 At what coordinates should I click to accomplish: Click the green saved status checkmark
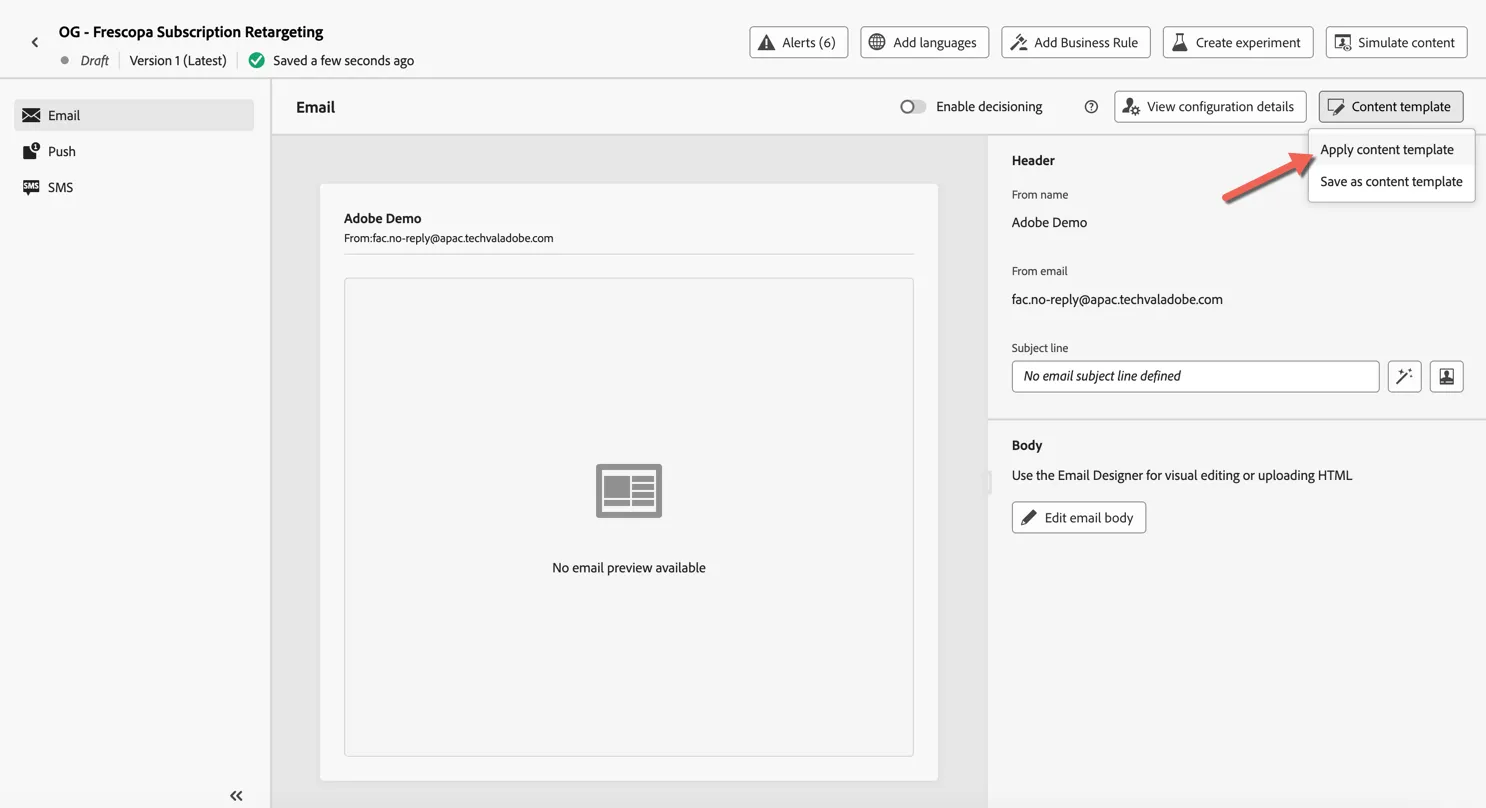[257, 60]
